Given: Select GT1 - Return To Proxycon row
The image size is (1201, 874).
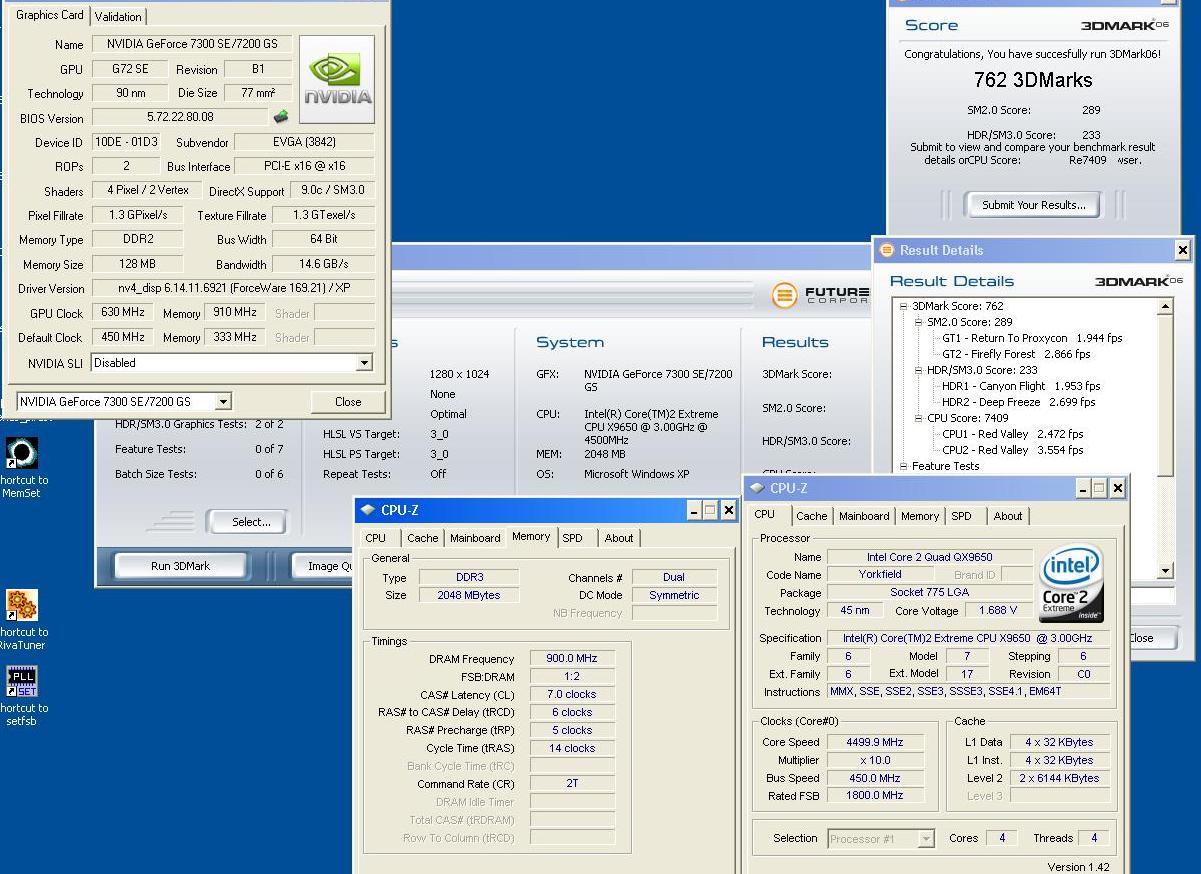Looking at the screenshot, I should click(x=1032, y=338).
